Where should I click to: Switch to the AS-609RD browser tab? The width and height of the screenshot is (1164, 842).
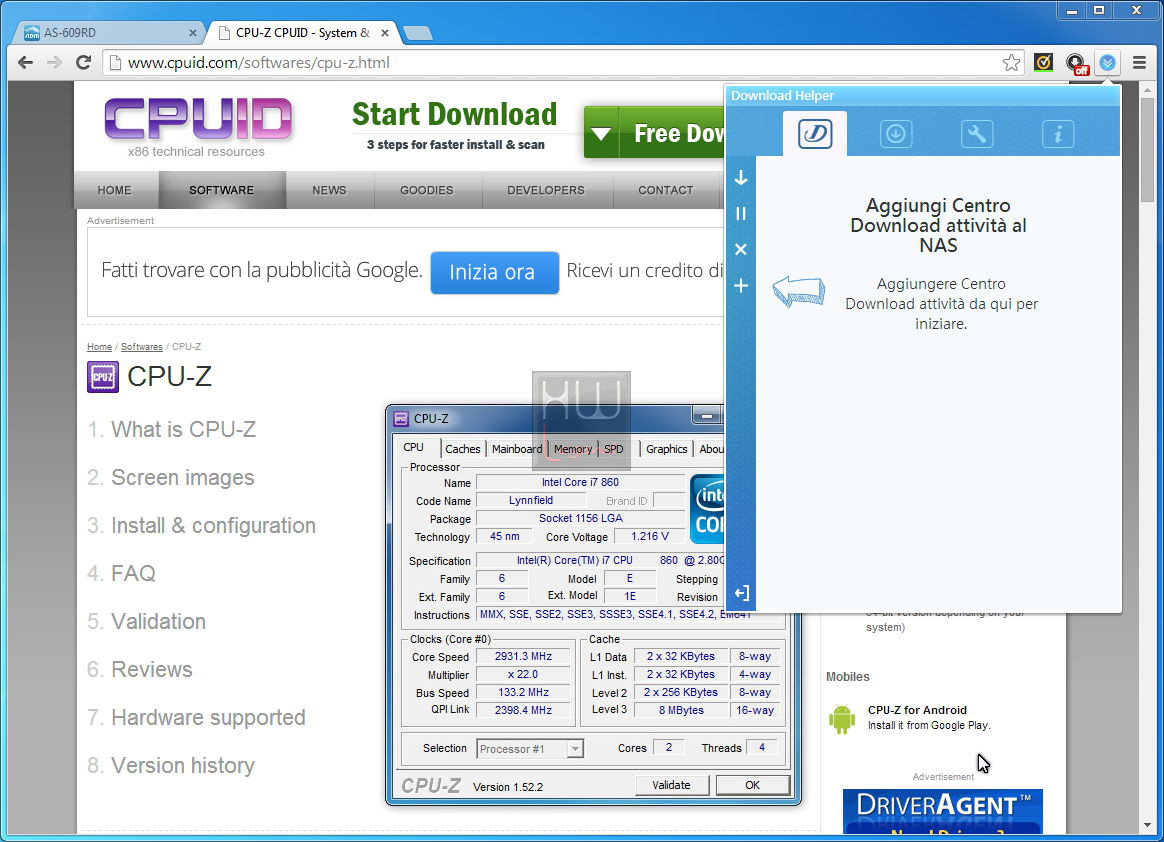coord(106,33)
